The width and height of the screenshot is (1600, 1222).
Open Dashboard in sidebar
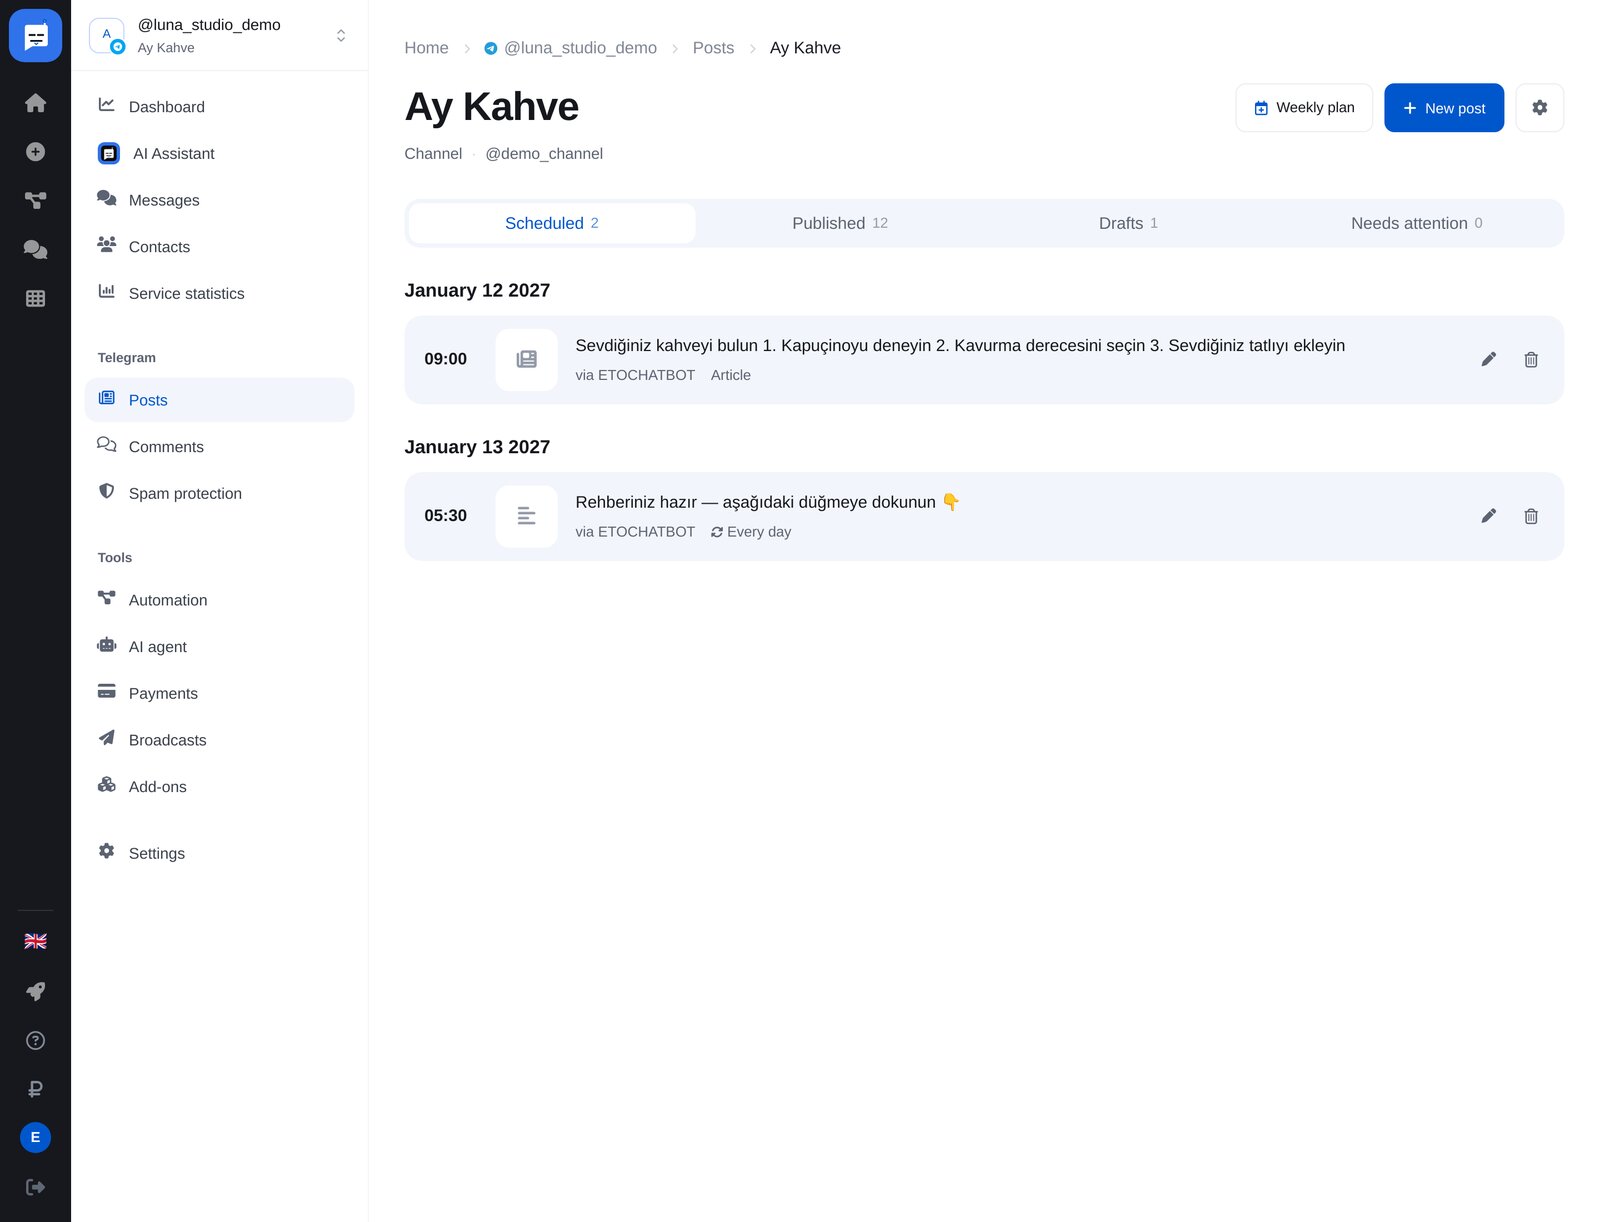click(219, 106)
